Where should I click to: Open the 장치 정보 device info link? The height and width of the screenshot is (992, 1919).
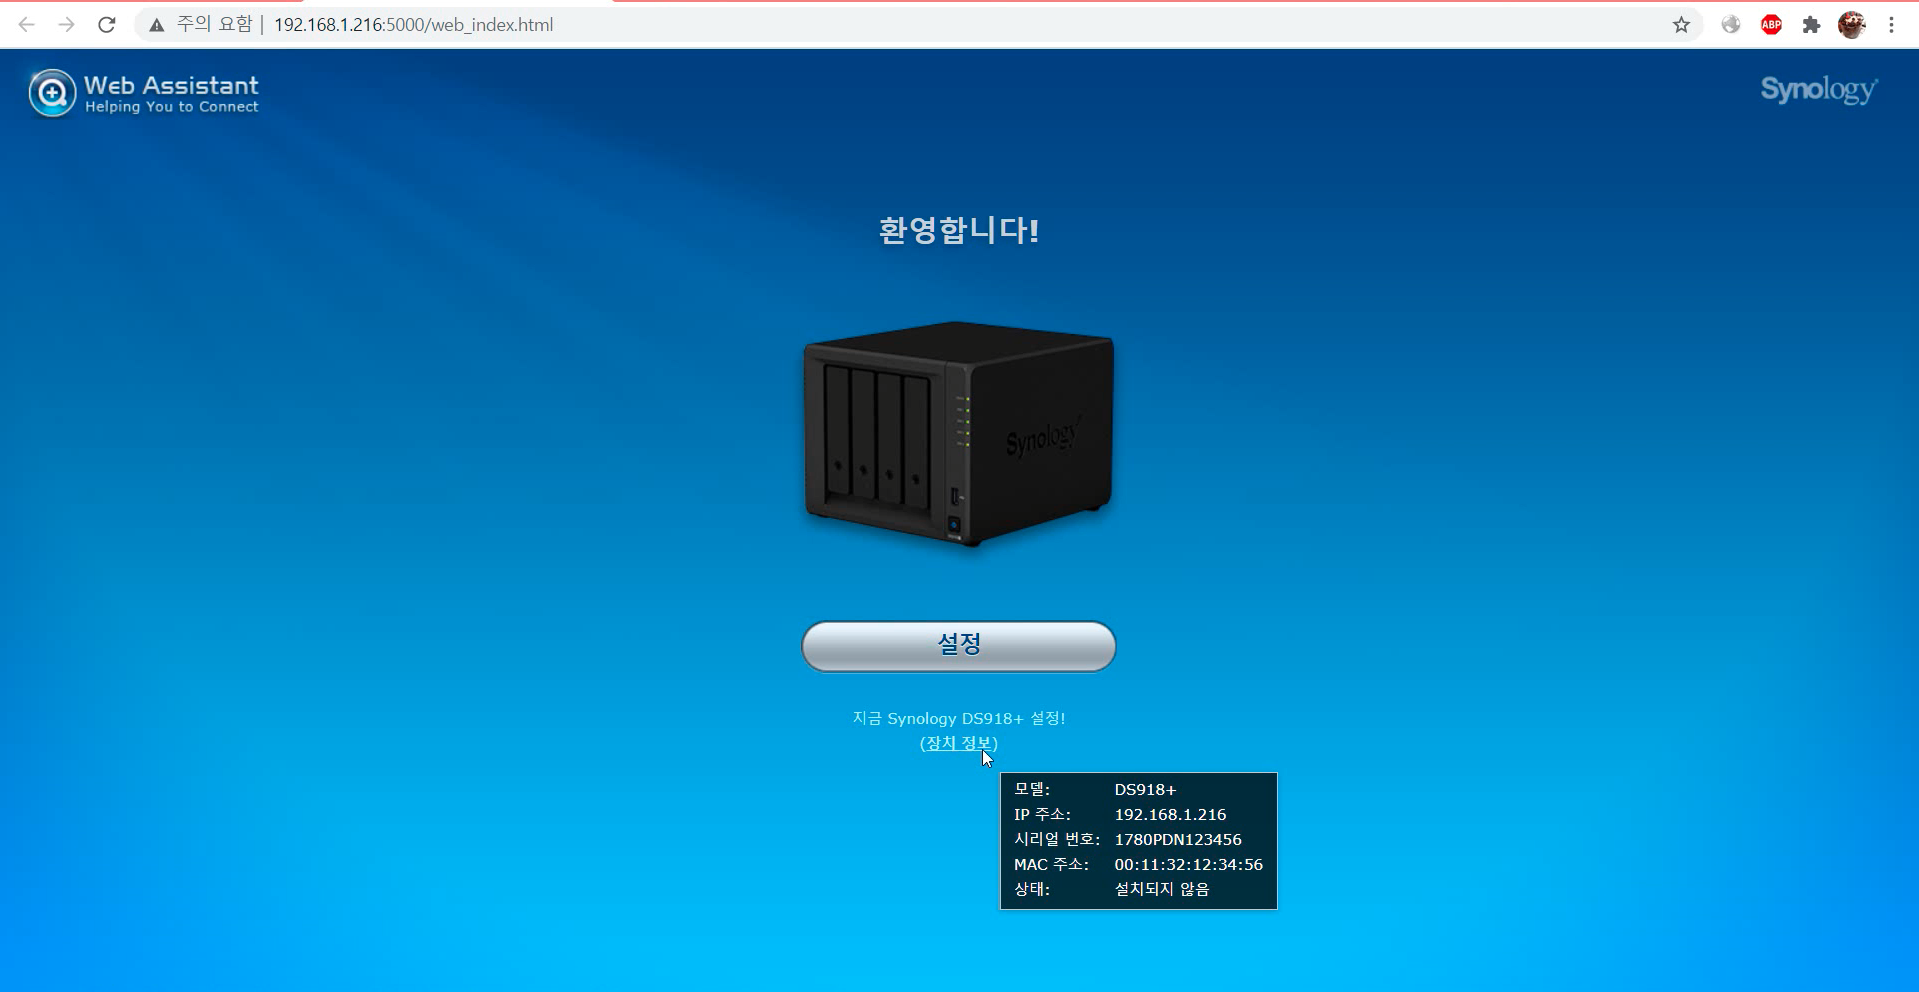(958, 743)
